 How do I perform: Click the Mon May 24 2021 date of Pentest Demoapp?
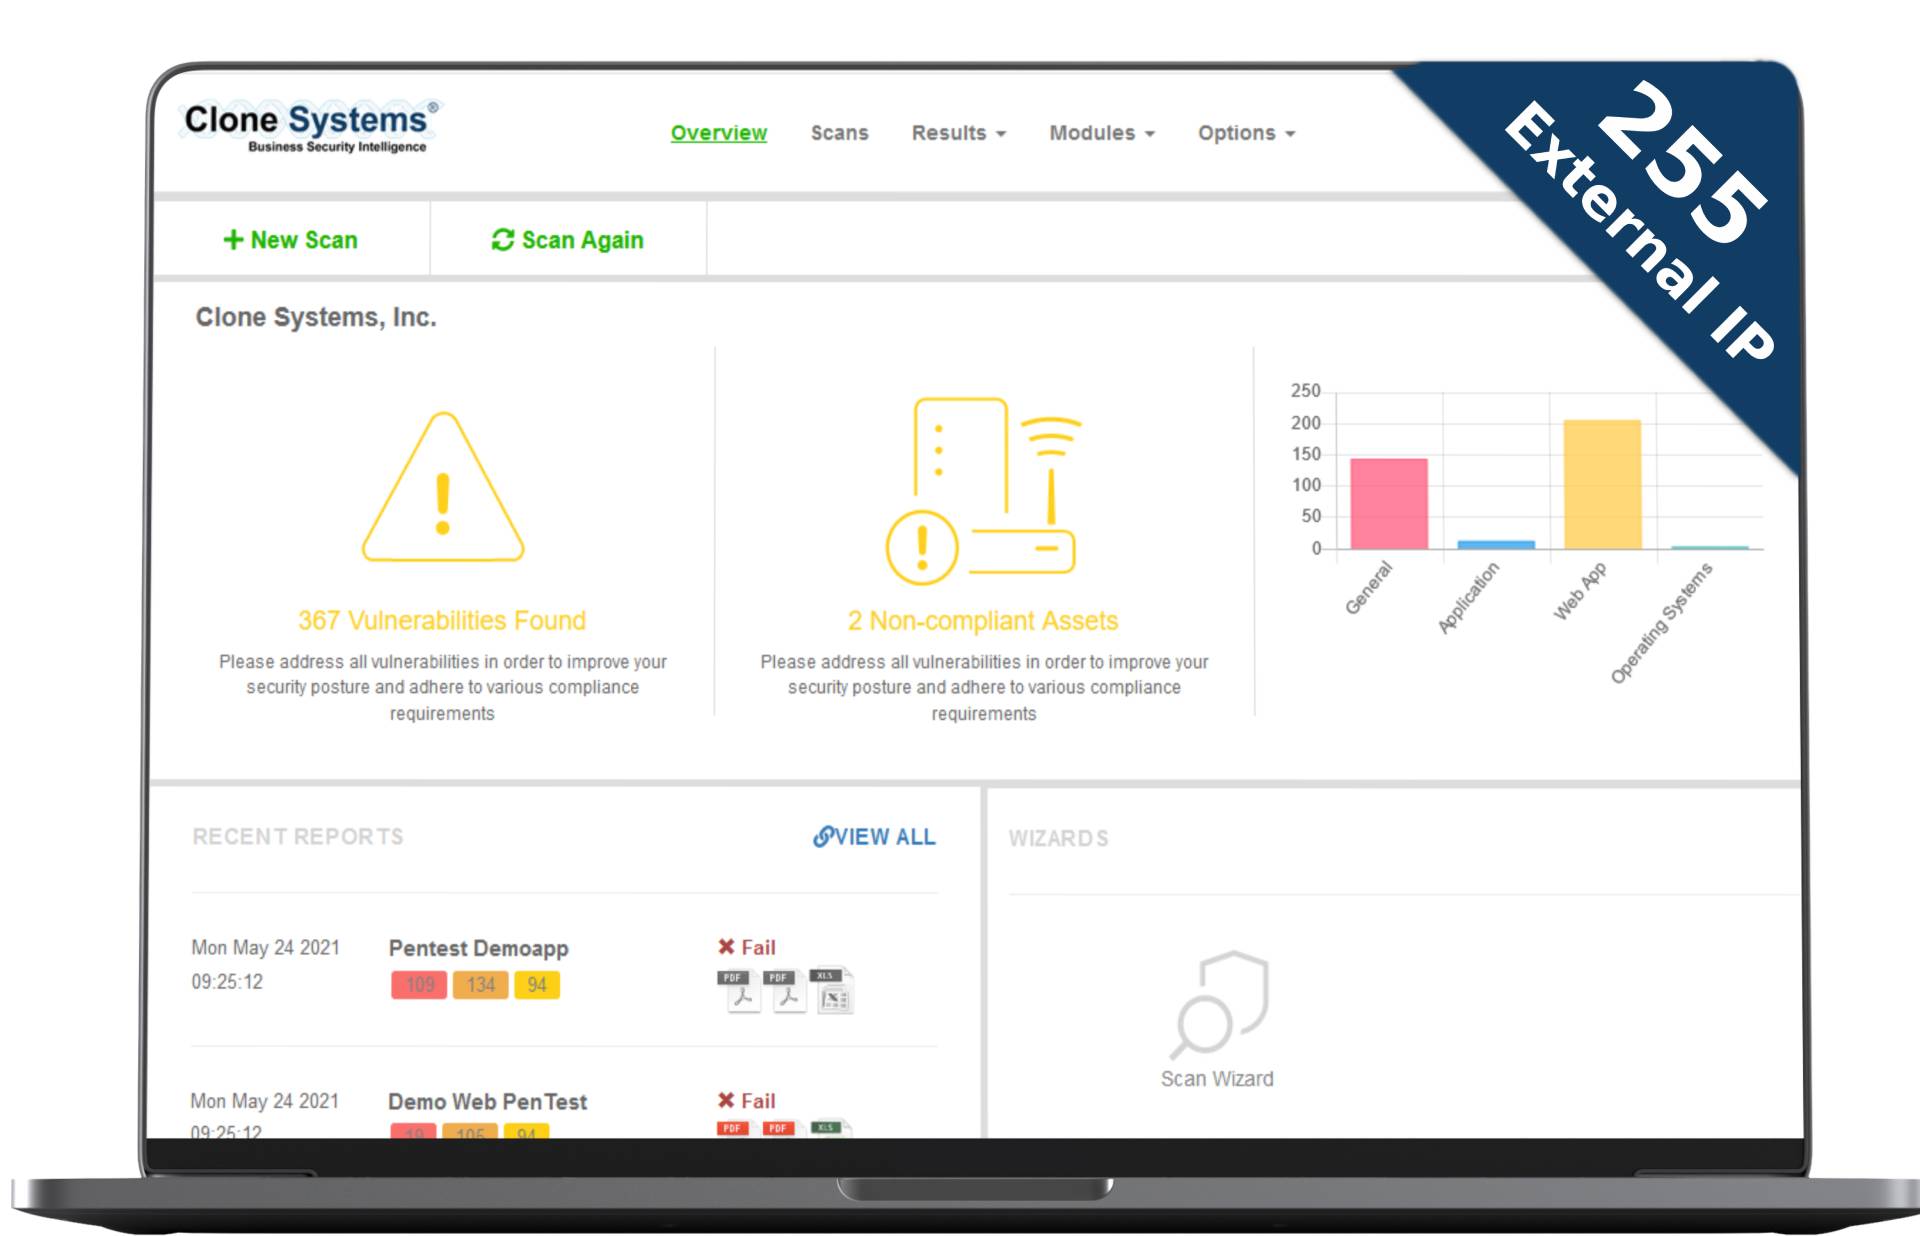pyautogui.click(x=265, y=947)
